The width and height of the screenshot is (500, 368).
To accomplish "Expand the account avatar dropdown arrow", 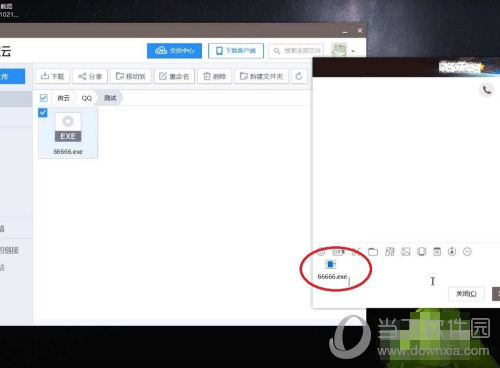I will point(353,51).
